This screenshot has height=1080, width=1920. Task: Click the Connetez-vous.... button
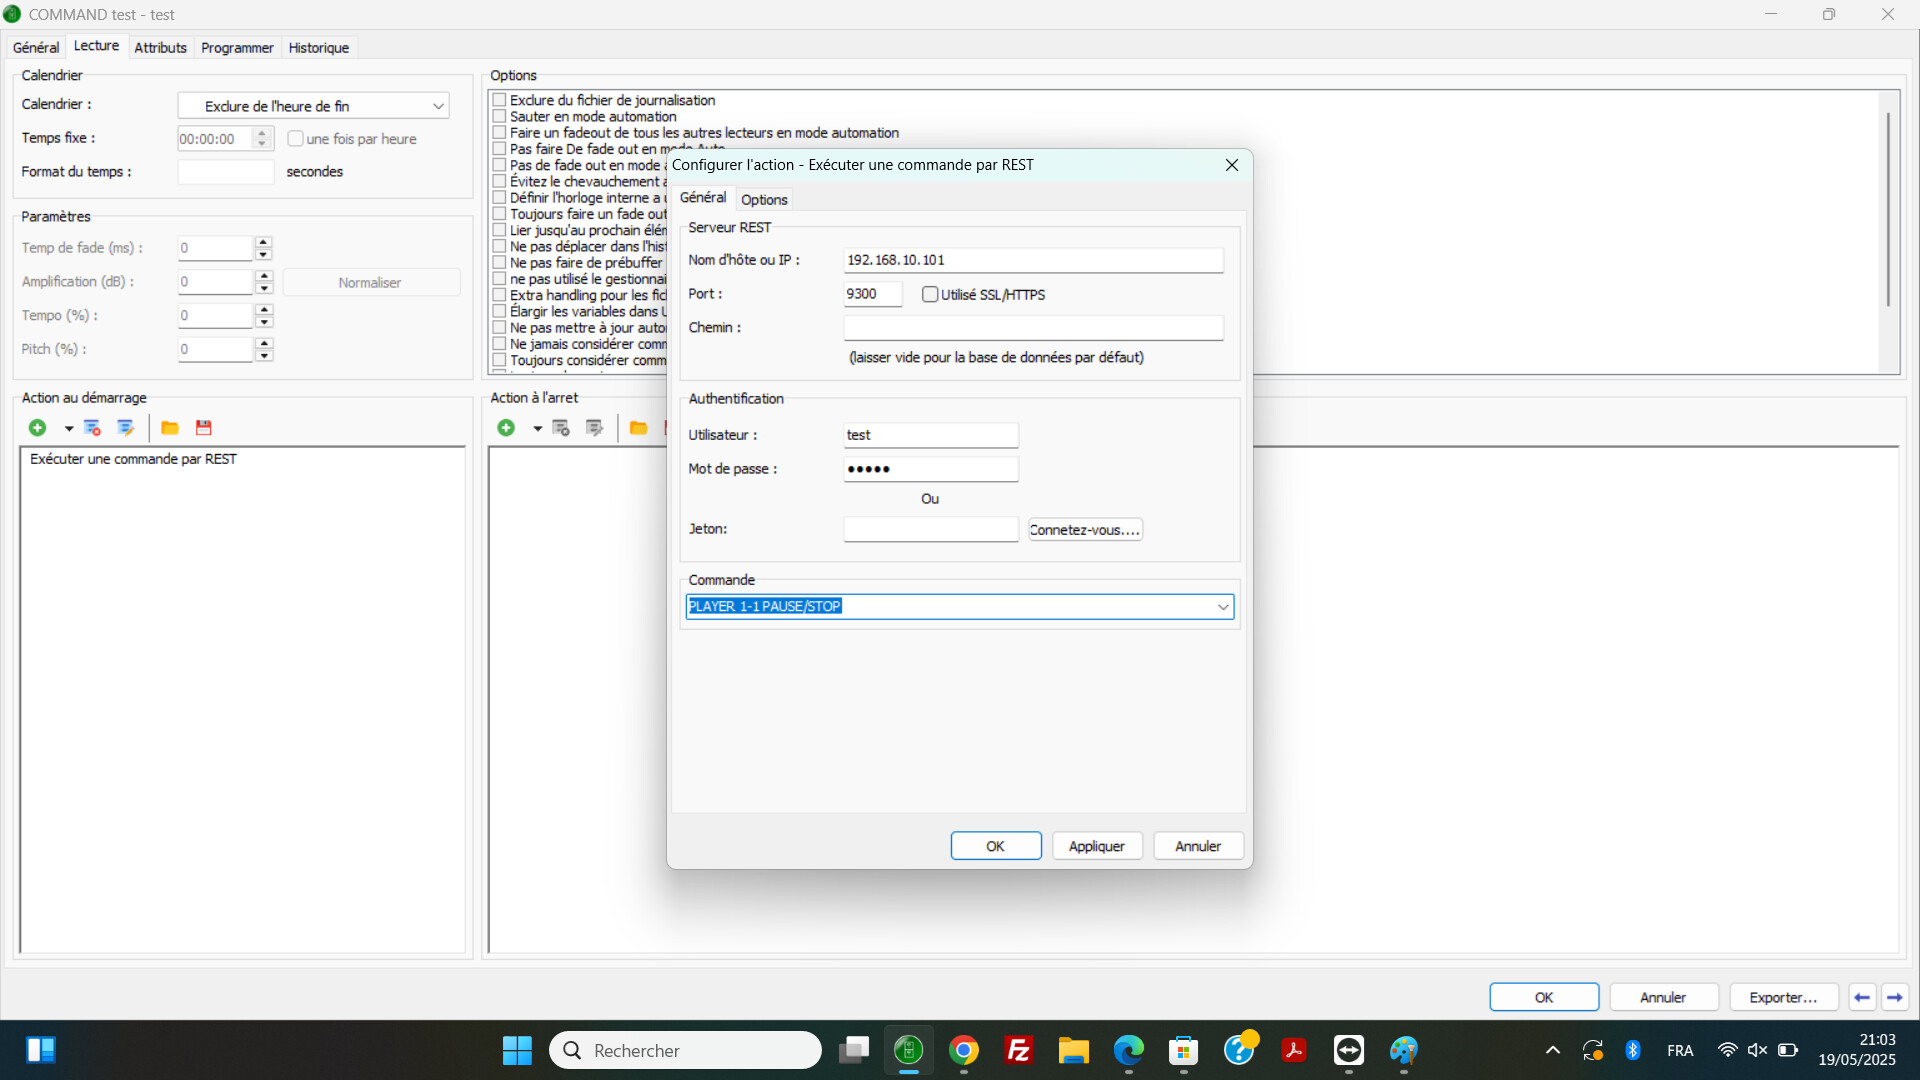point(1085,530)
